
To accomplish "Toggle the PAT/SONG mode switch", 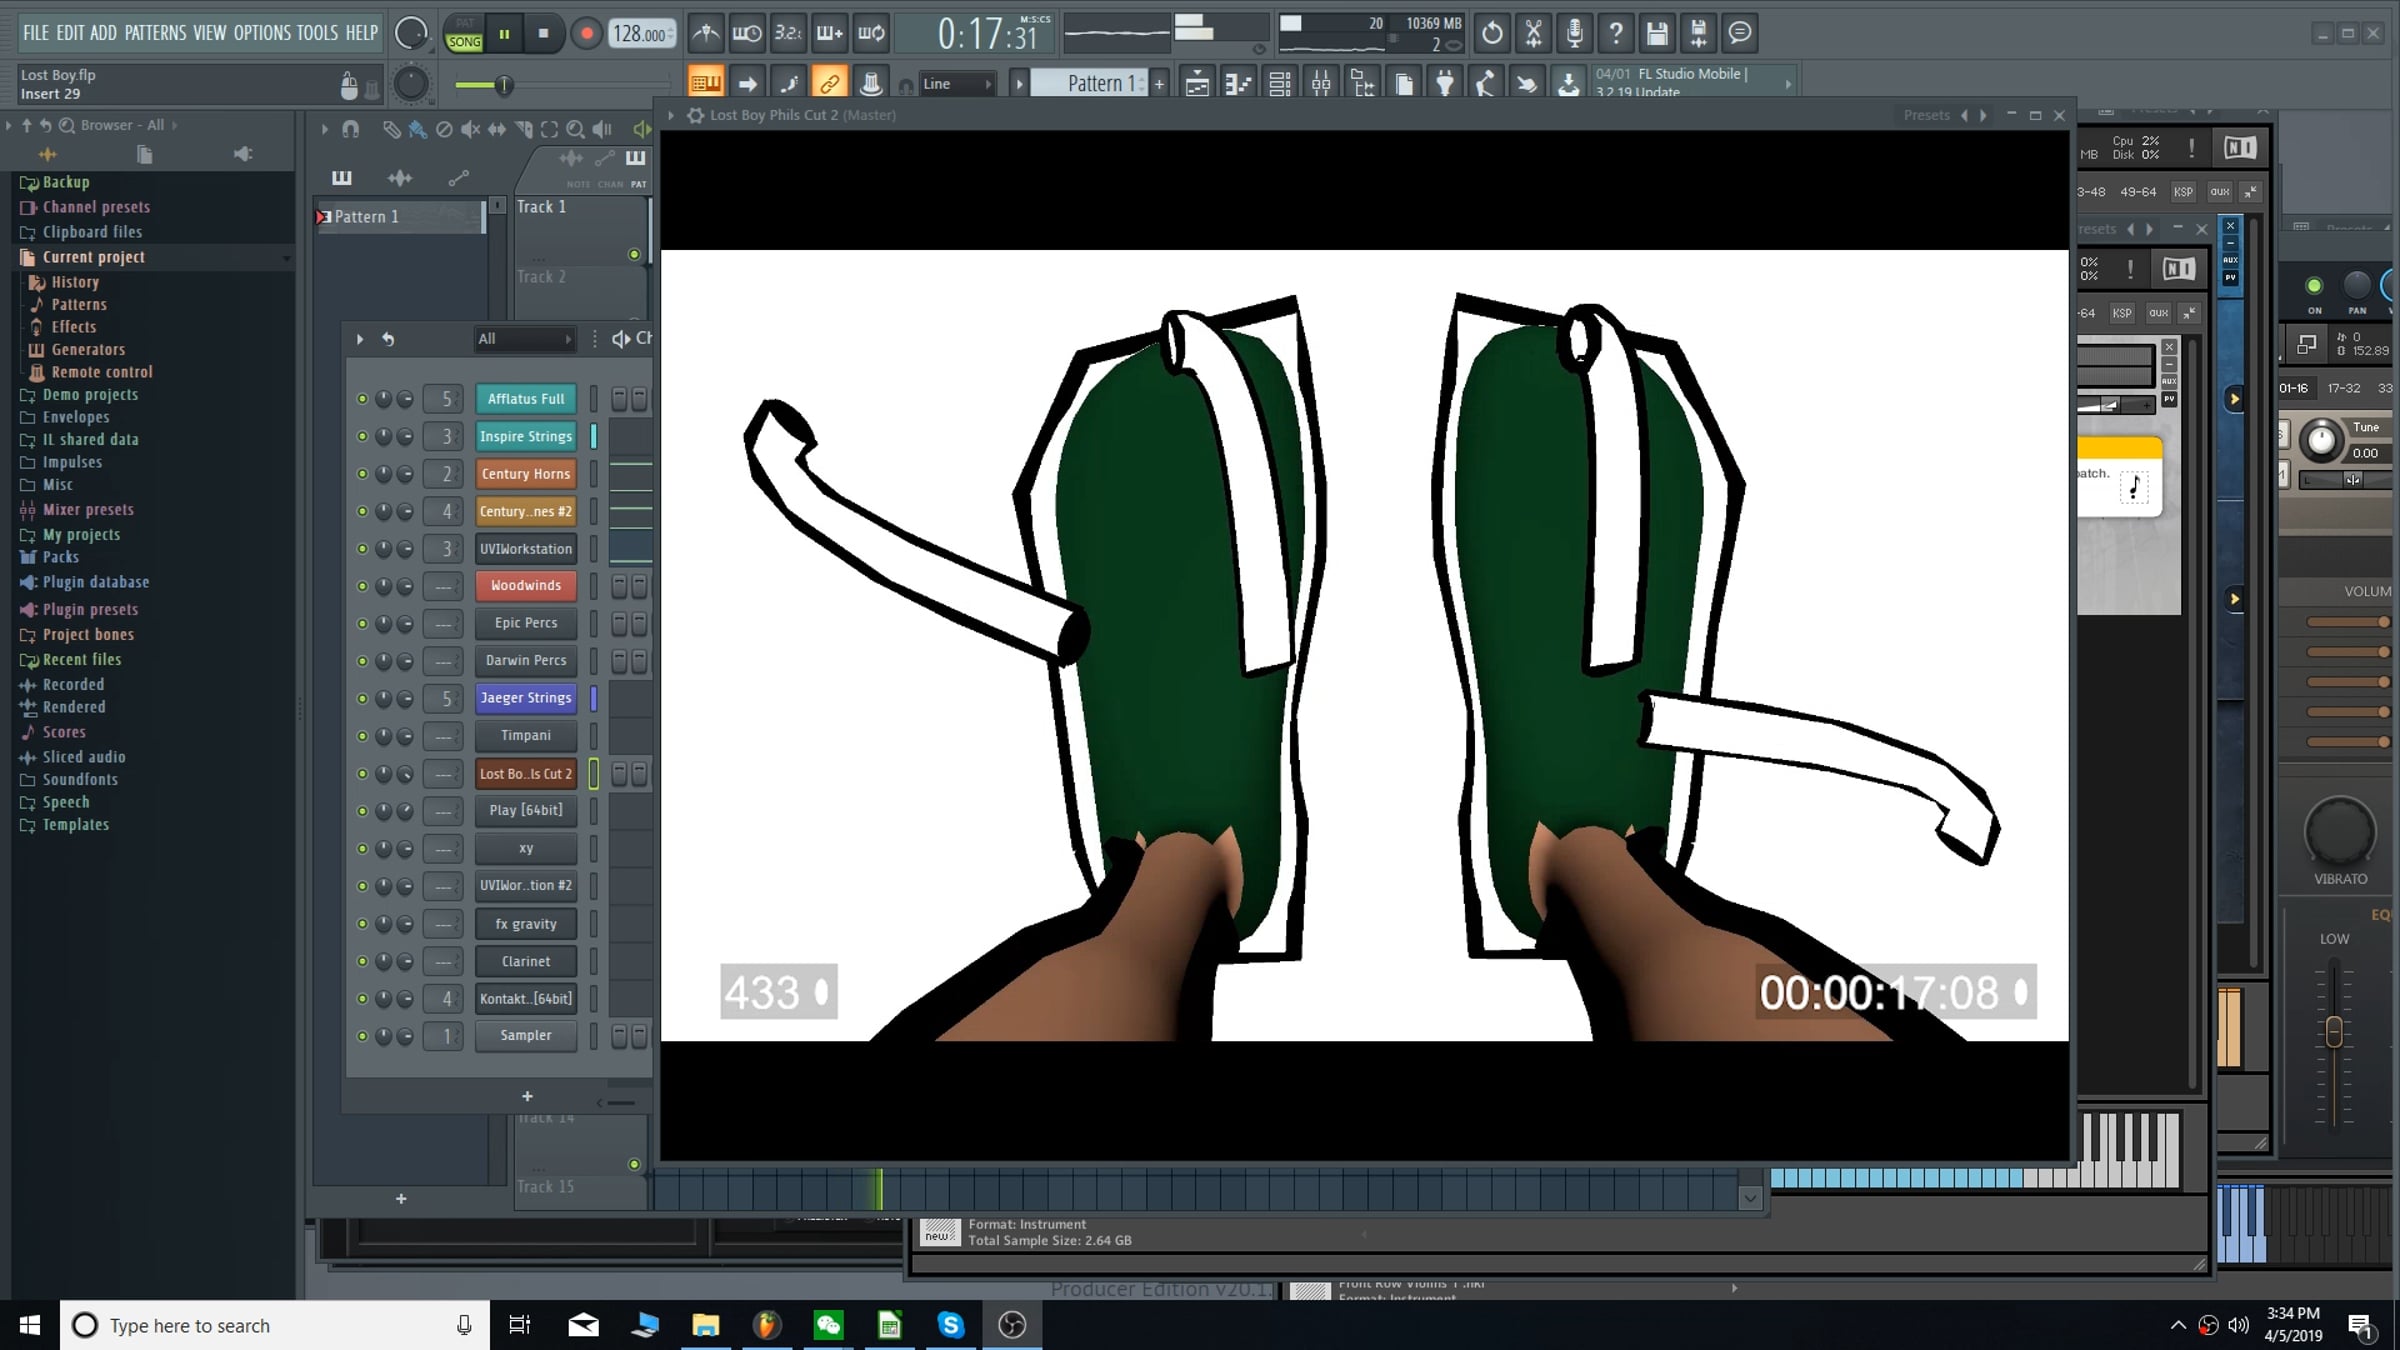I will [465, 34].
